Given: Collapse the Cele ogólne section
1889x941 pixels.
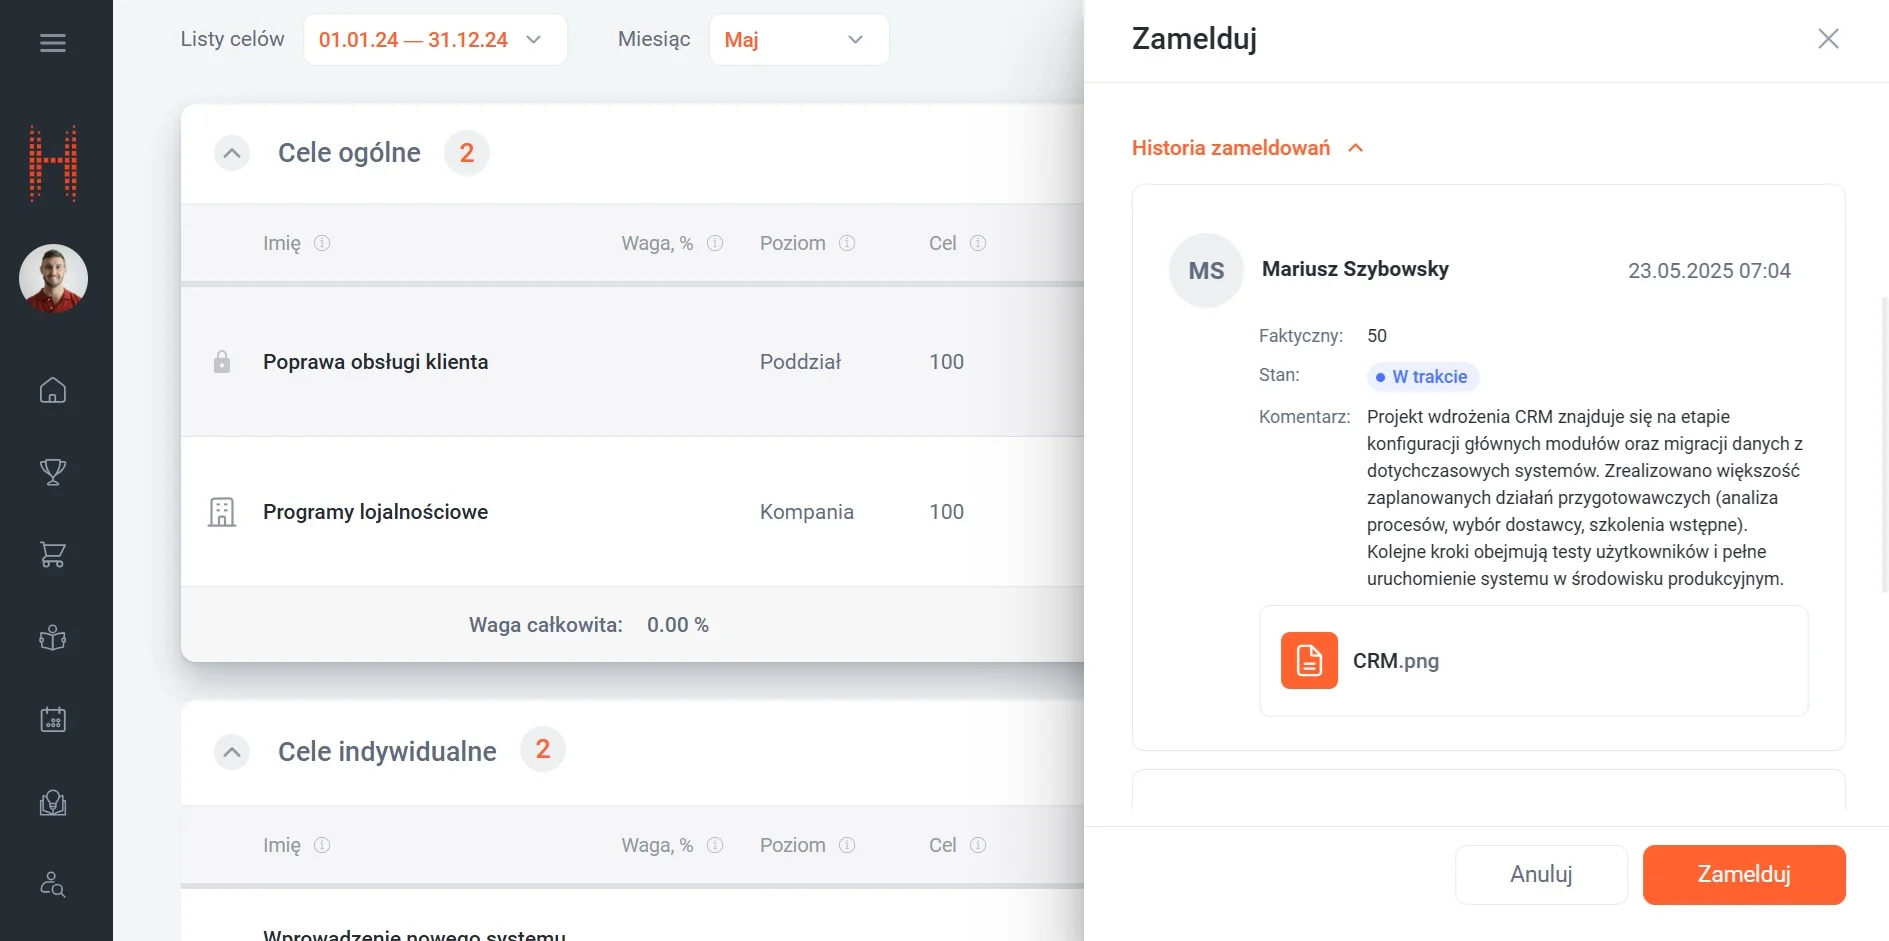Looking at the screenshot, I should coord(232,153).
